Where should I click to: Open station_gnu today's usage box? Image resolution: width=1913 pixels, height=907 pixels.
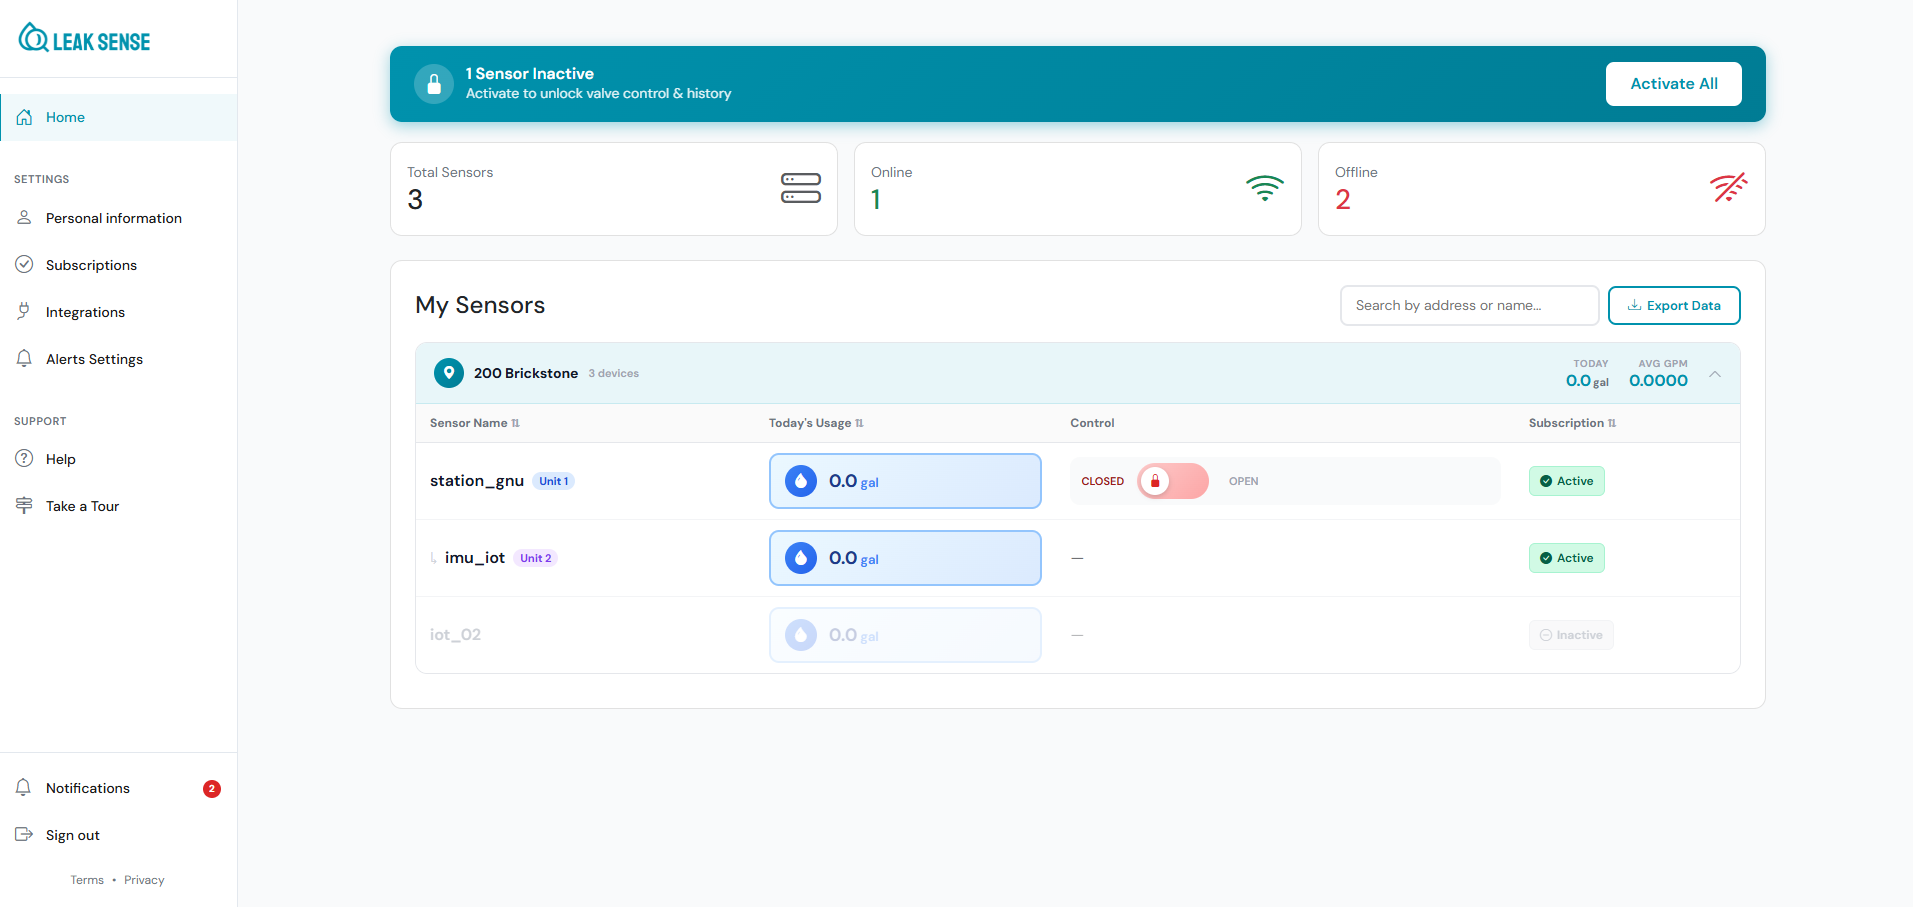coord(905,481)
